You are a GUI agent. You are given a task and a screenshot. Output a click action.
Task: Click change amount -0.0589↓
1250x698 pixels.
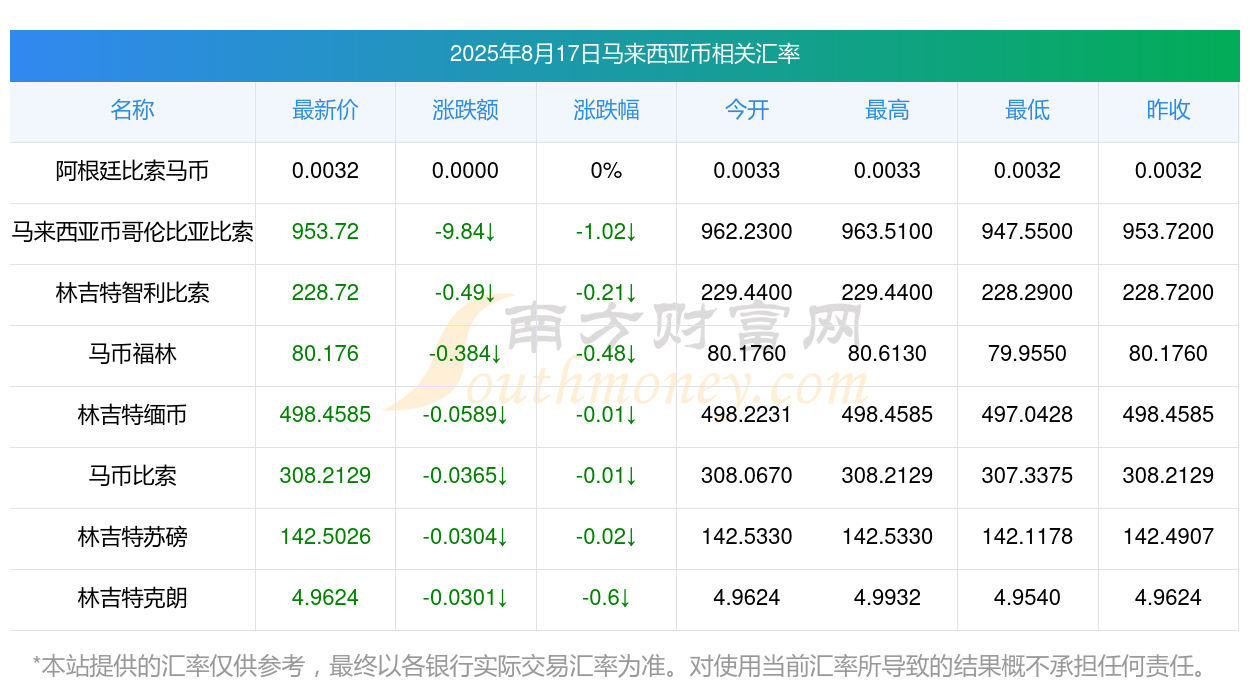click(465, 415)
